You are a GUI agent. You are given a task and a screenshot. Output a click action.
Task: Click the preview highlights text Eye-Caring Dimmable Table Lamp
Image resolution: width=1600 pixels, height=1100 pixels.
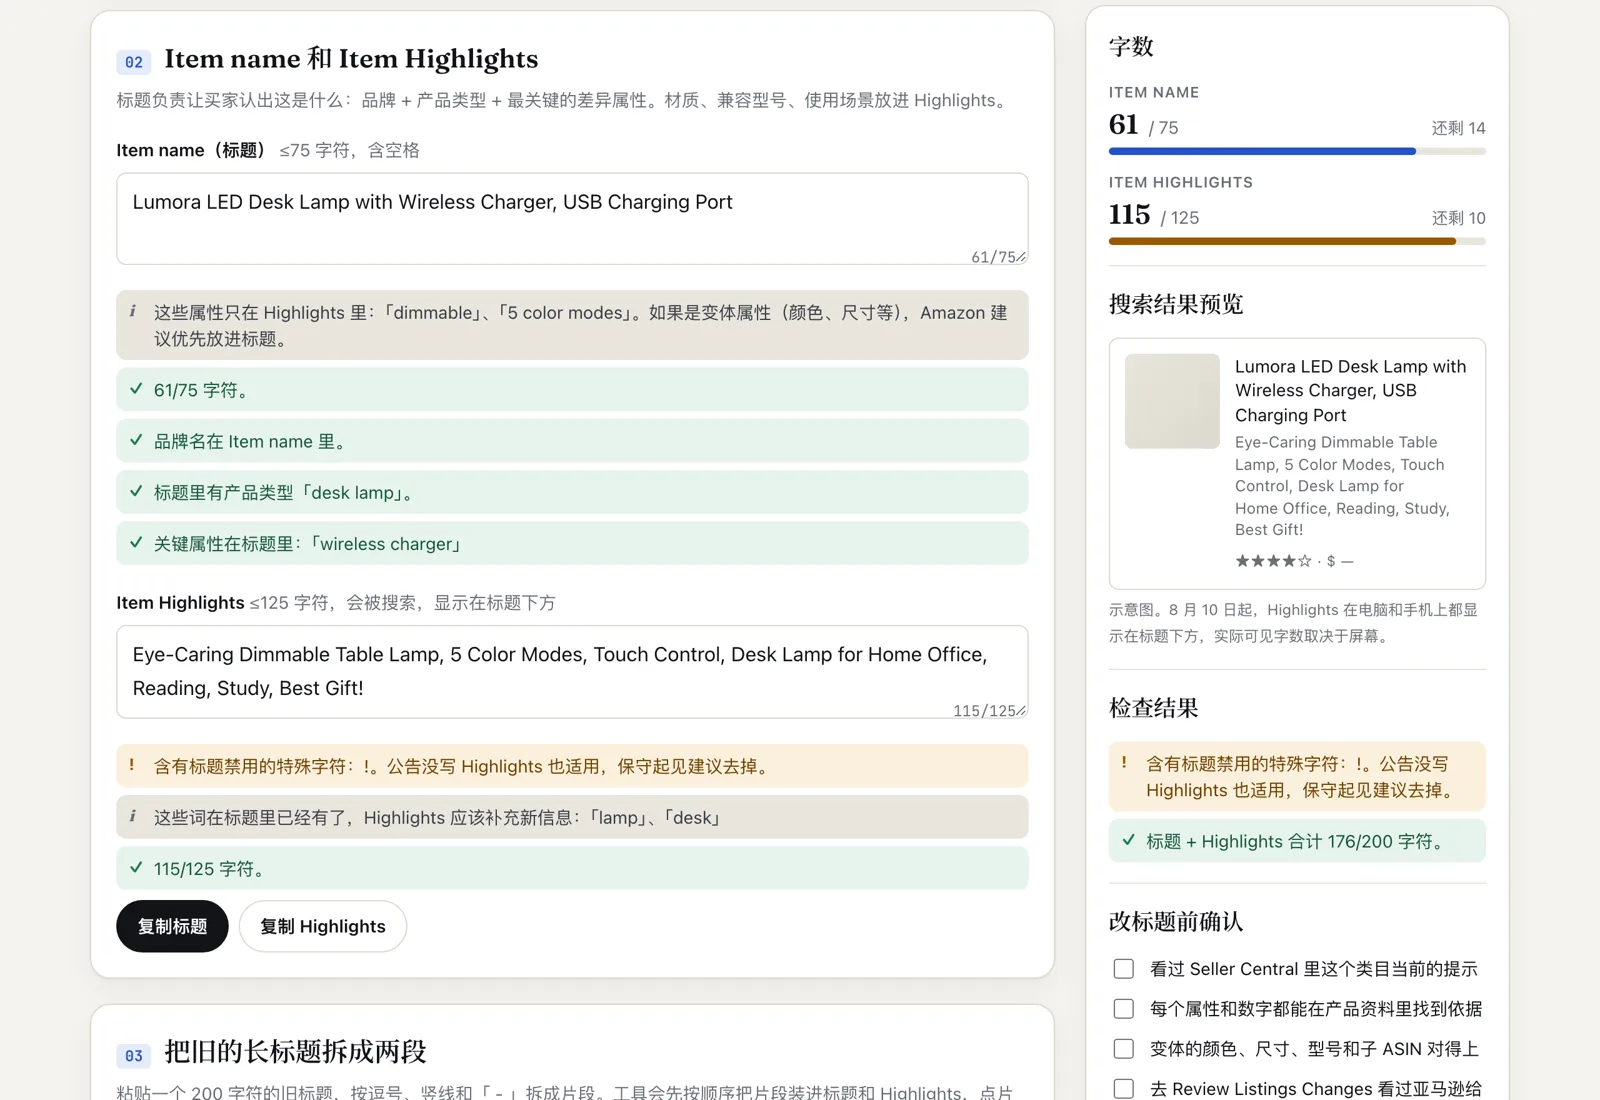pyautogui.click(x=1342, y=486)
